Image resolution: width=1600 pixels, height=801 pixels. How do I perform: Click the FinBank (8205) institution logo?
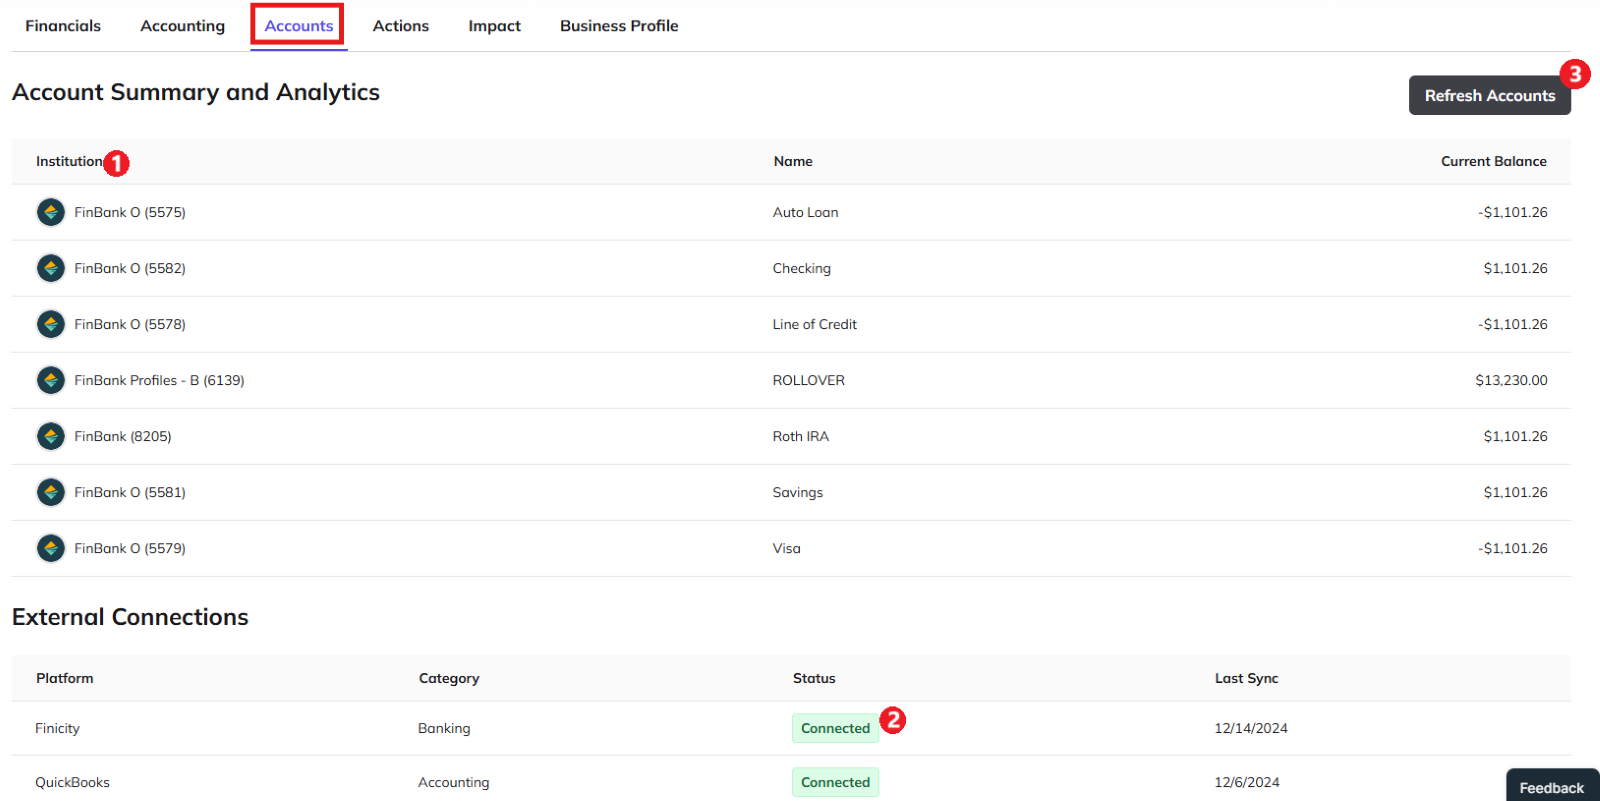[x=51, y=436]
